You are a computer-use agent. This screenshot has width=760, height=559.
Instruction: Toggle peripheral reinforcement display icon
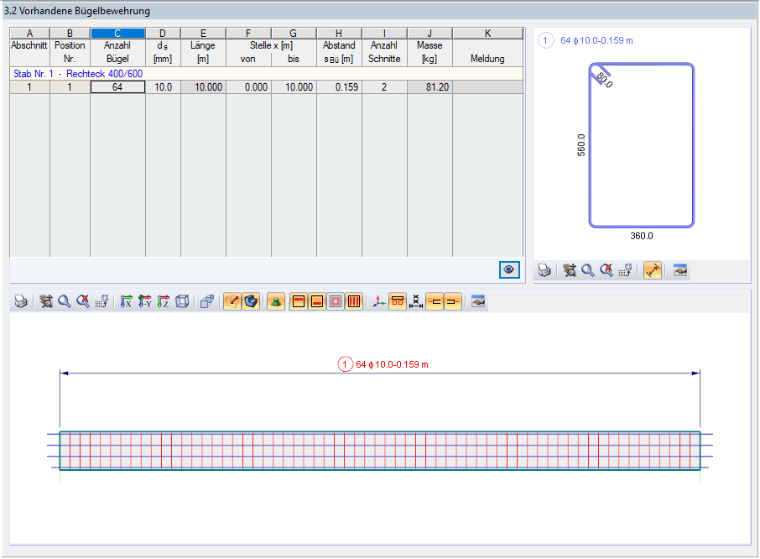335,302
